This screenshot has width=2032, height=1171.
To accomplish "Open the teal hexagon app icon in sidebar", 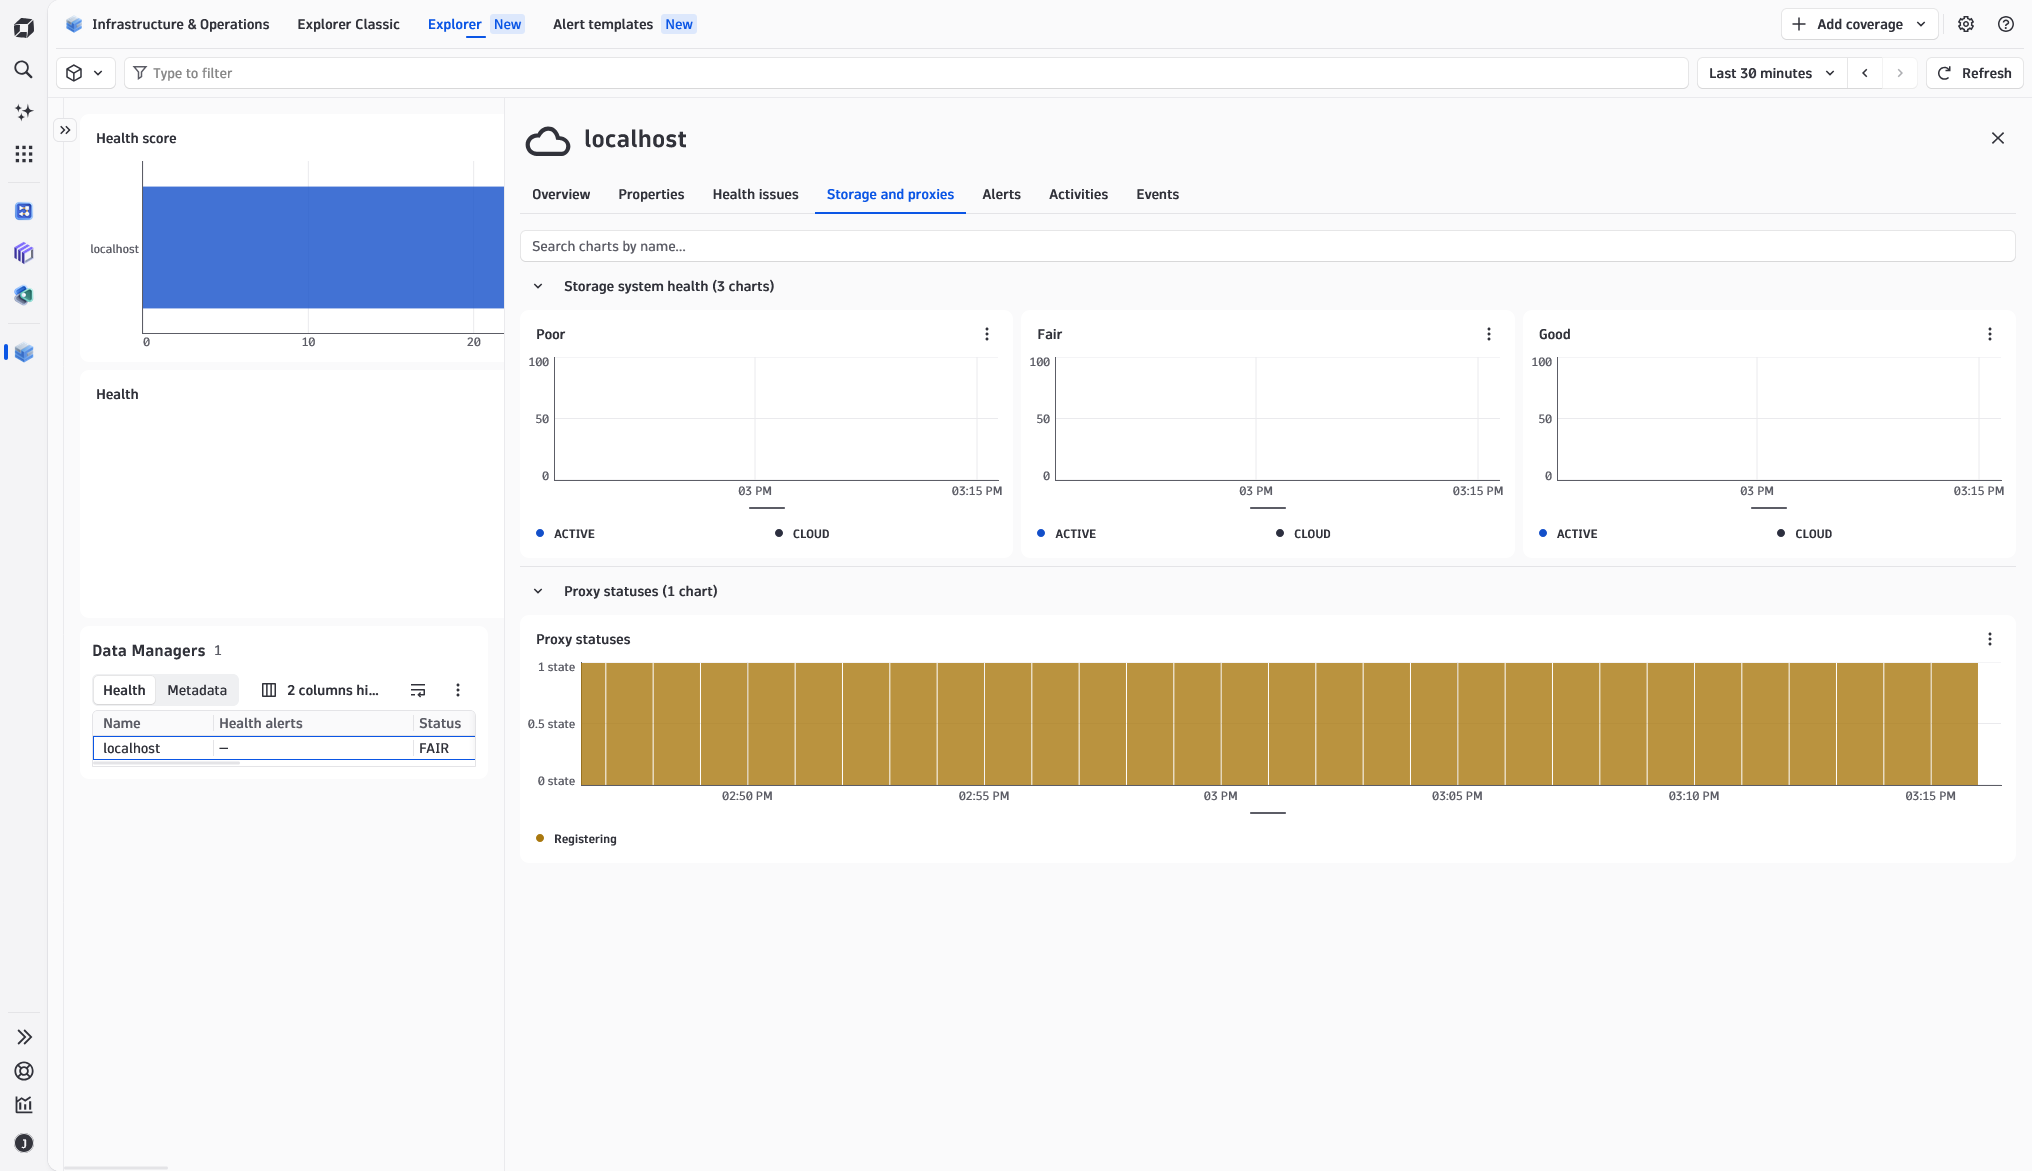I will [24, 295].
